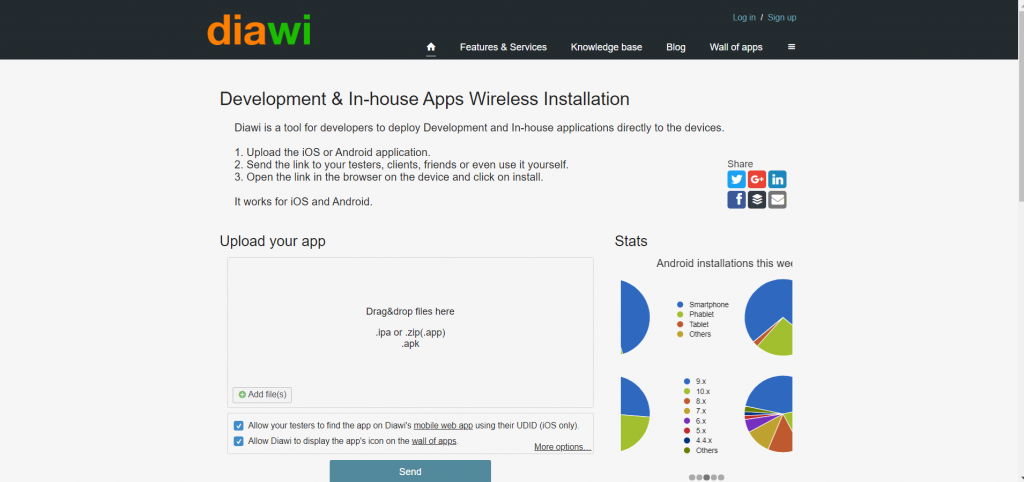
Task: Click the Share label above social icons
Action: (740, 164)
